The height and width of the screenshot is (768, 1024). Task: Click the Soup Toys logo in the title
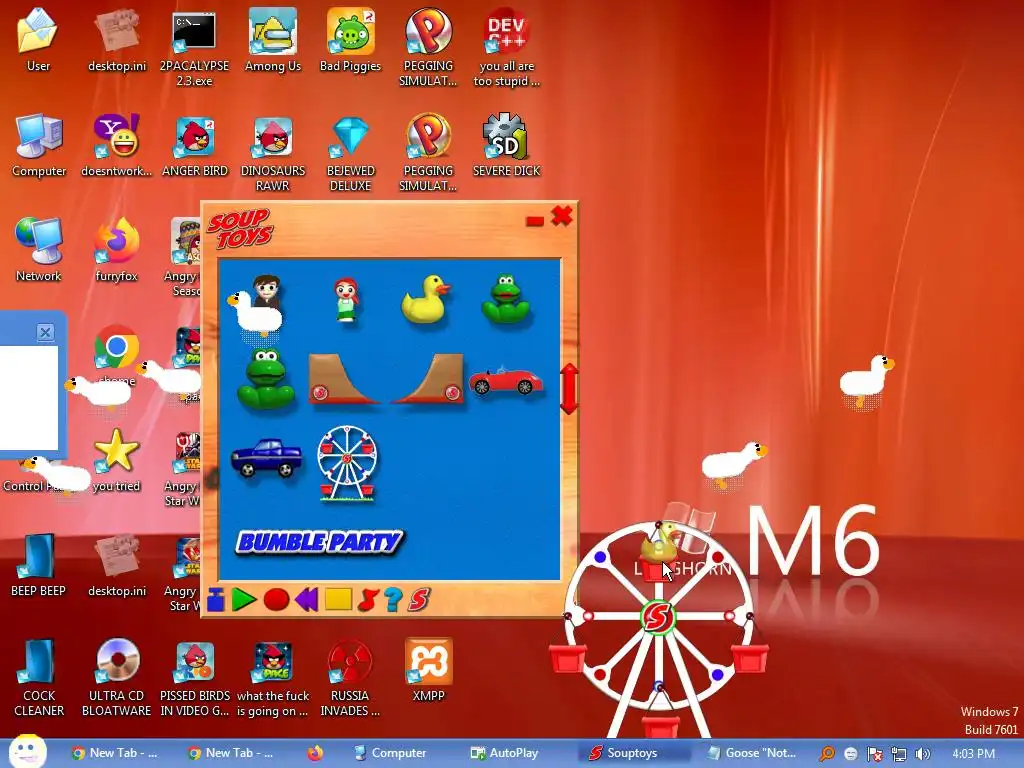coord(240,228)
